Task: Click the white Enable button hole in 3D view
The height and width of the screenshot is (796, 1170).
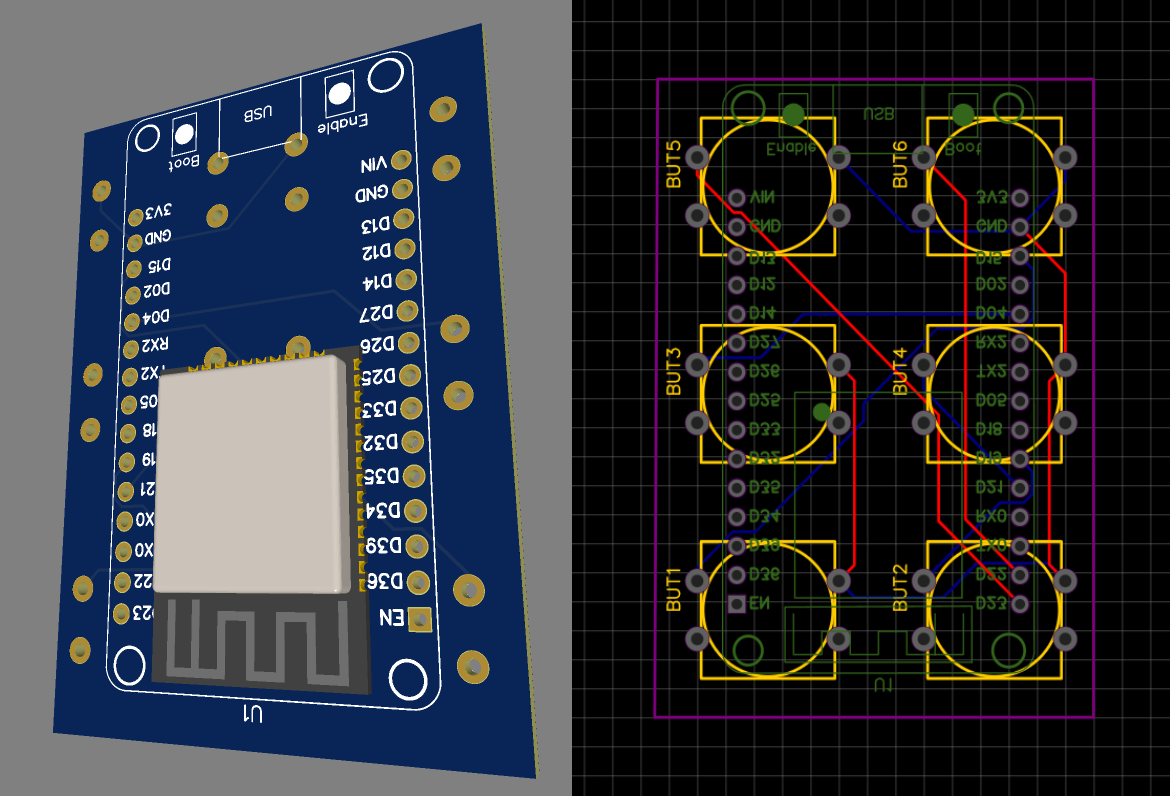Action: (340, 94)
